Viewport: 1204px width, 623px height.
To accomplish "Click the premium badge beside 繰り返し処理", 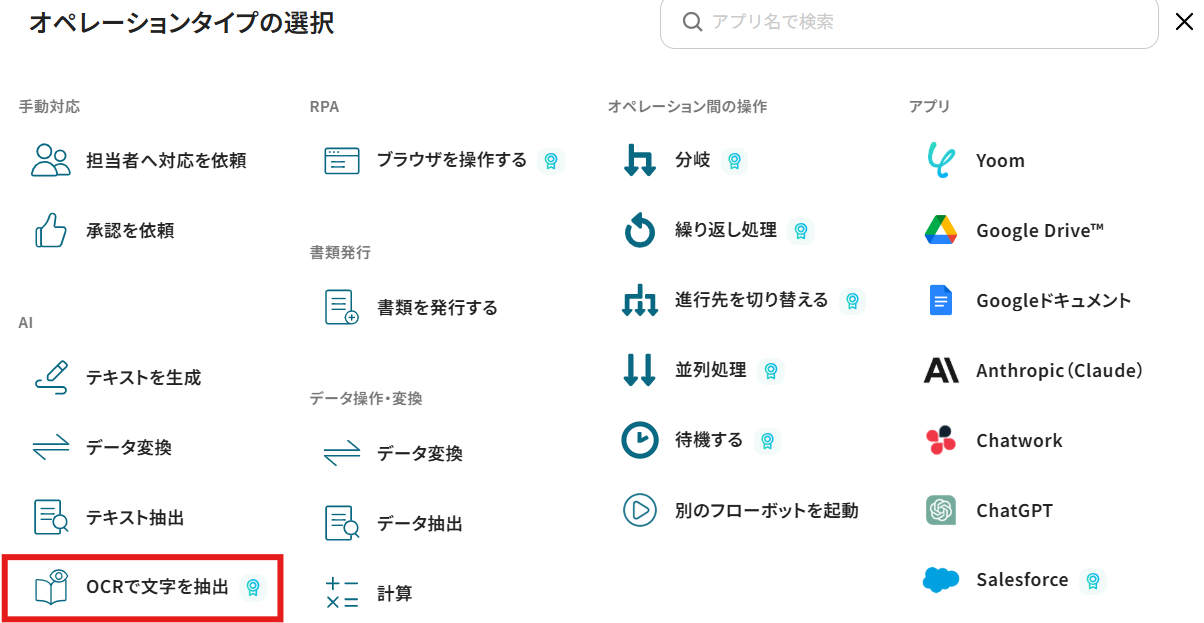I will [800, 230].
